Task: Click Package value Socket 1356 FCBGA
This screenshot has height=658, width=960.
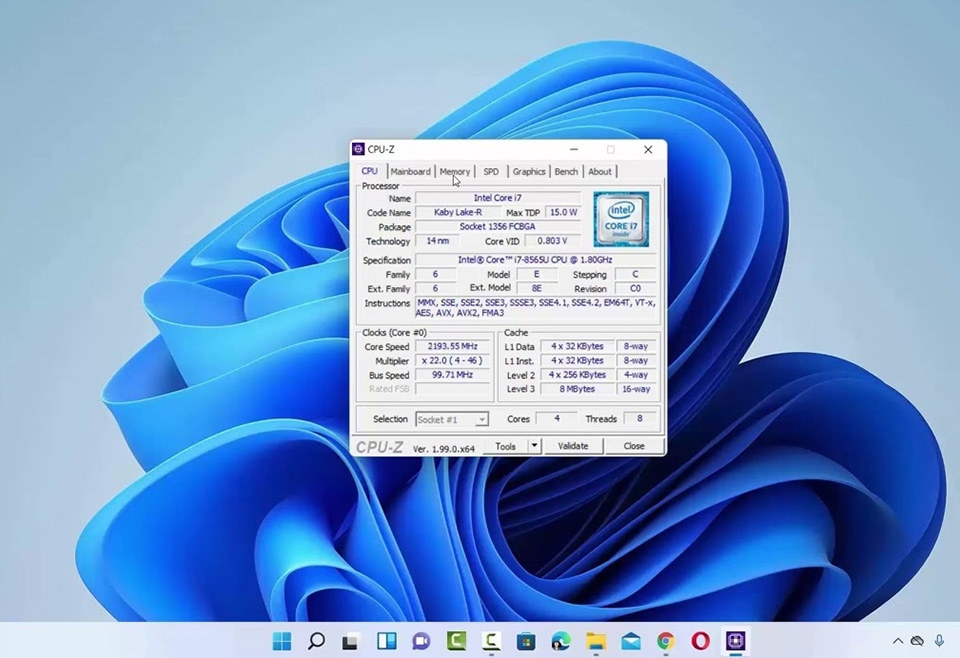Action: pyautogui.click(x=498, y=226)
